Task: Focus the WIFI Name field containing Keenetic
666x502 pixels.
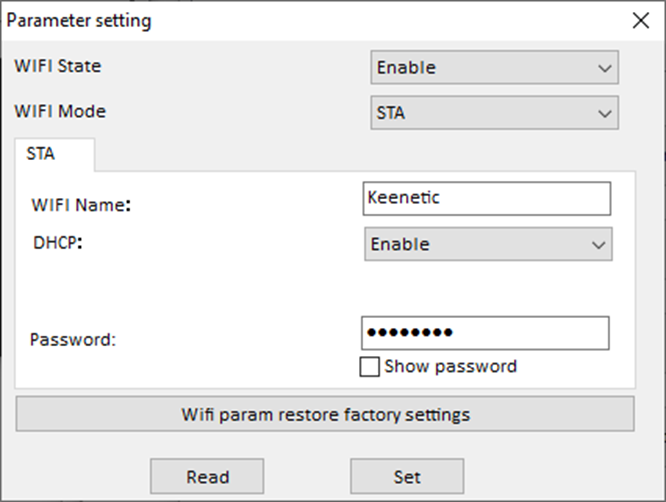Action: click(x=486, y=198)
